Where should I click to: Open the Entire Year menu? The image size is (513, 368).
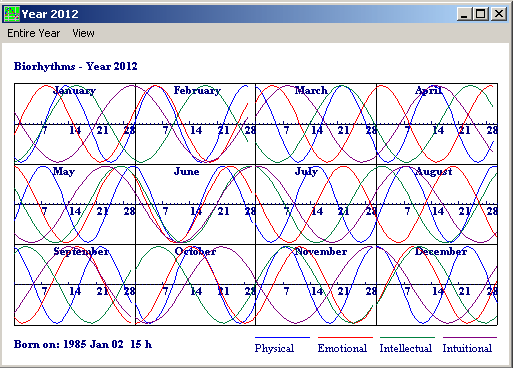tap(34, 33)
